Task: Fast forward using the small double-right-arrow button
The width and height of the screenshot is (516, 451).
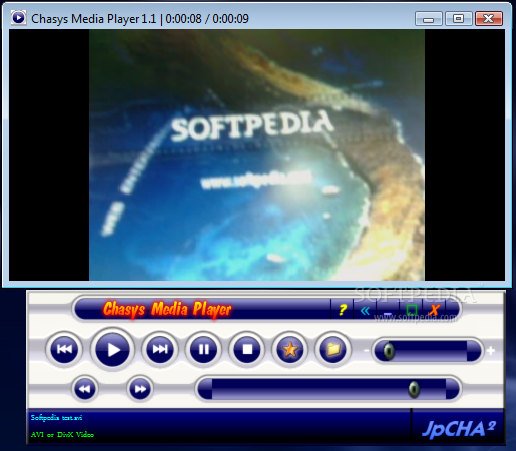Action: click(x=140, y=389)
